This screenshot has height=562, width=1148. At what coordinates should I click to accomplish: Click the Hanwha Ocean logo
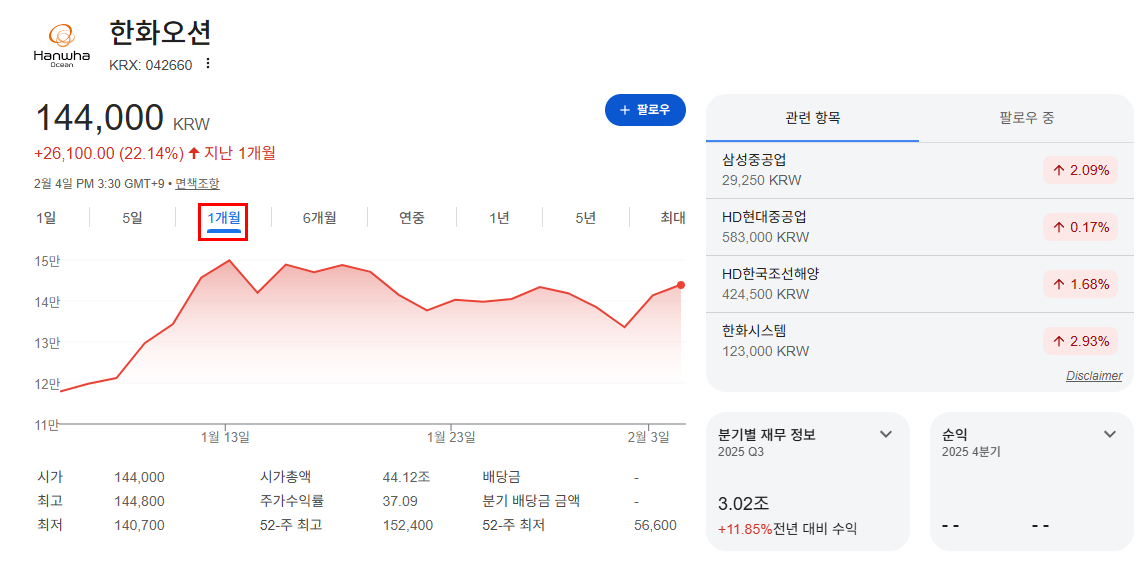pyautogui.click(x=62, y=45)
